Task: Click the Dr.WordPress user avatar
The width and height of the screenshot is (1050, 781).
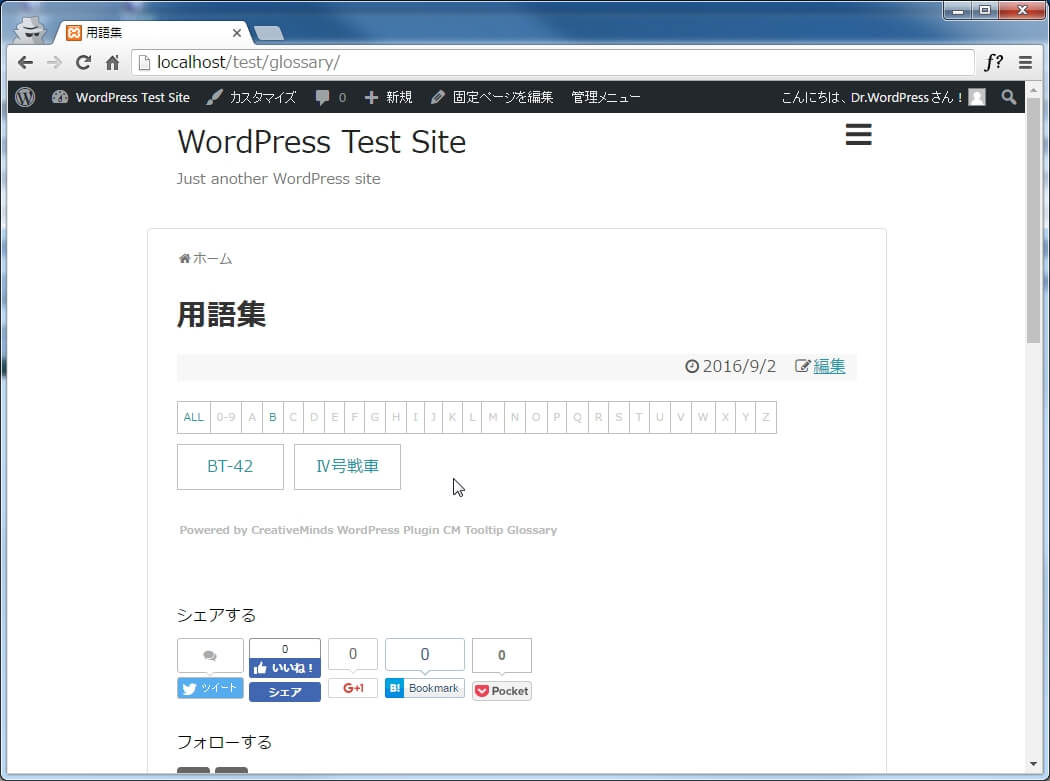Action: pyautogui.click(x=976, y=97)
